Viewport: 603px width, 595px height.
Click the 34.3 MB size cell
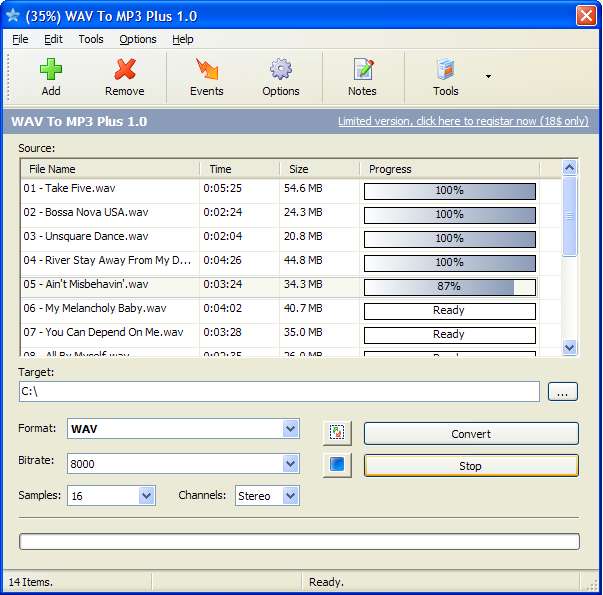pyautogui.click(x=303, y=284)
